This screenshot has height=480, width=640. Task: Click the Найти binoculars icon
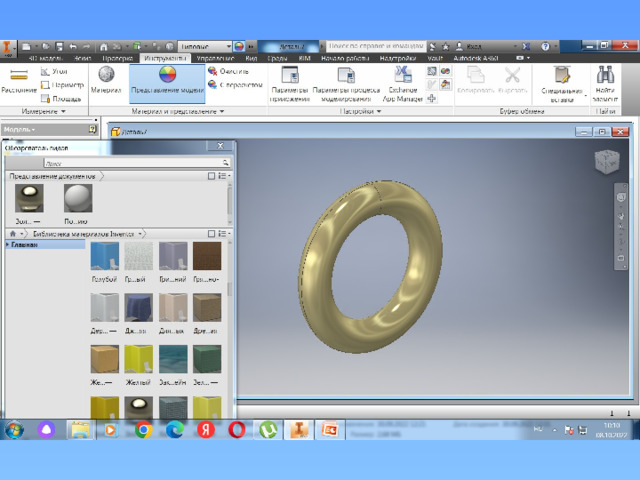pyautogui.click(x=605, y=80)
